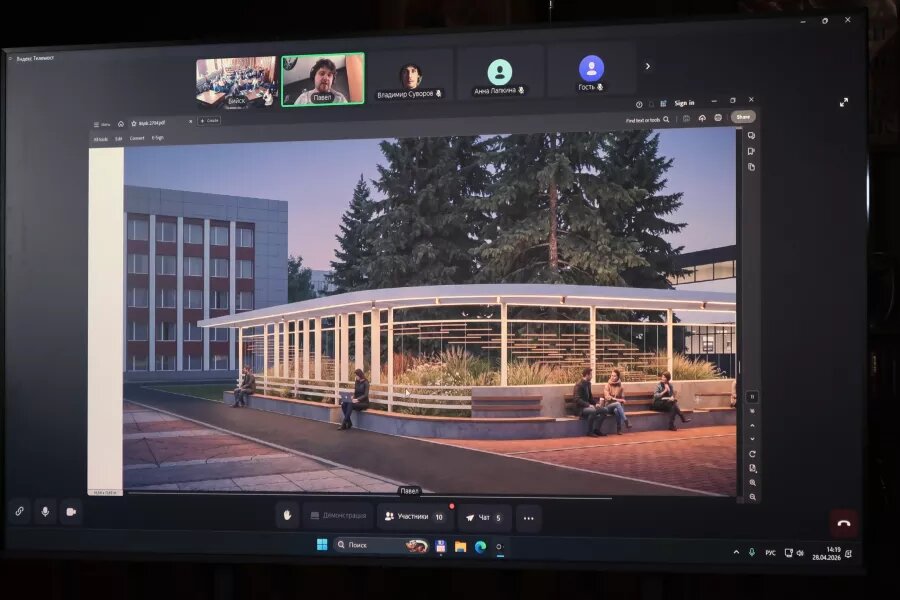Show next participants with the right chevron
This screenshot has height=600, width=900.
tap(648, 66)
